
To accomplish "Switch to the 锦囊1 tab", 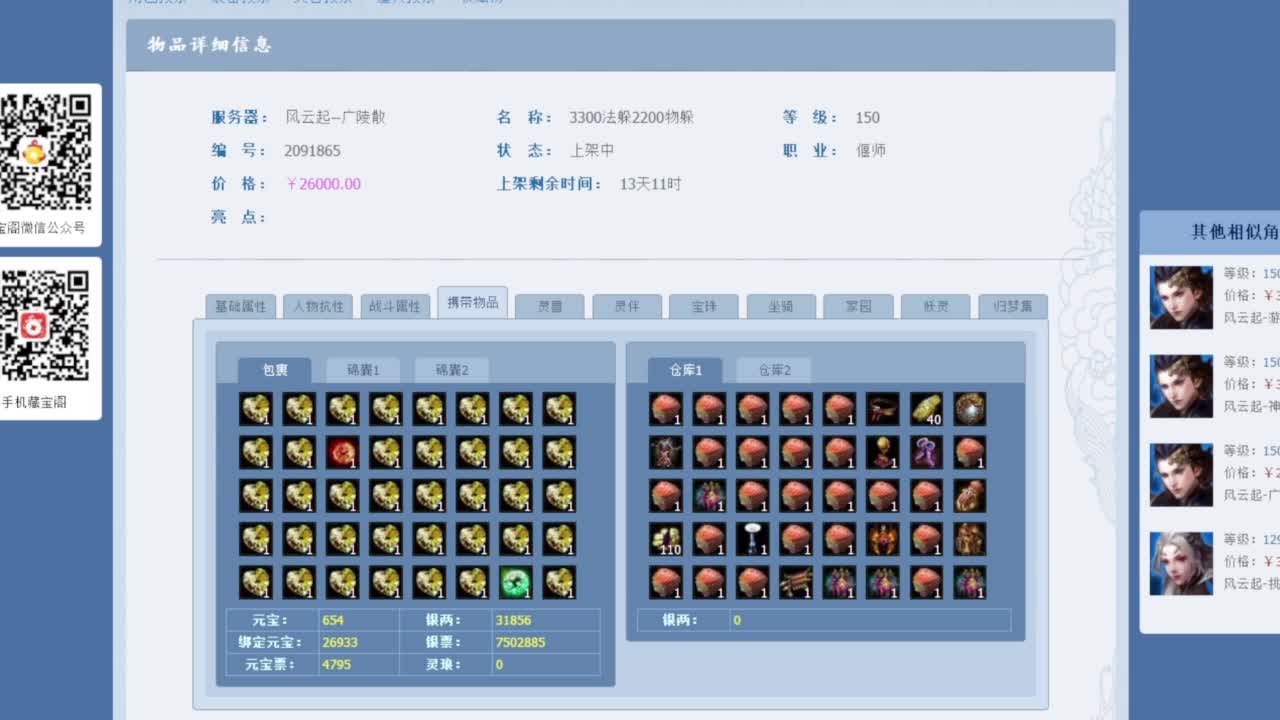I will [x=363, y=370].
